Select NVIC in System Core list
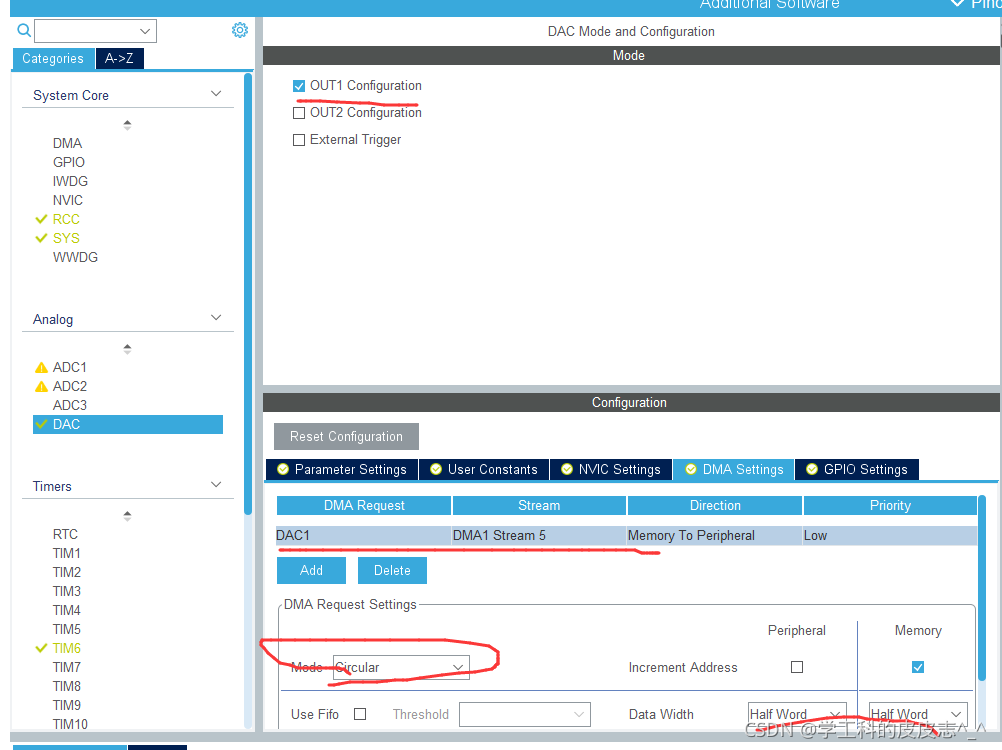 click(68, 200)
